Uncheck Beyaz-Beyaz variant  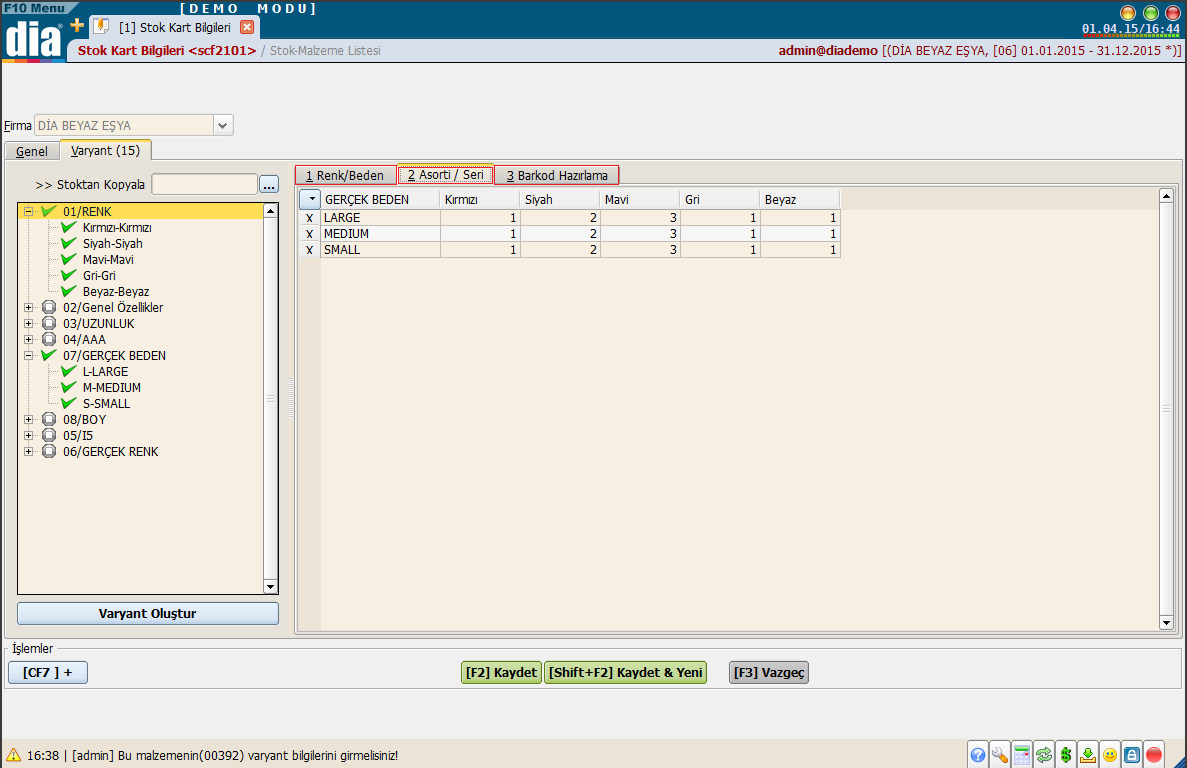click(69, 291)
